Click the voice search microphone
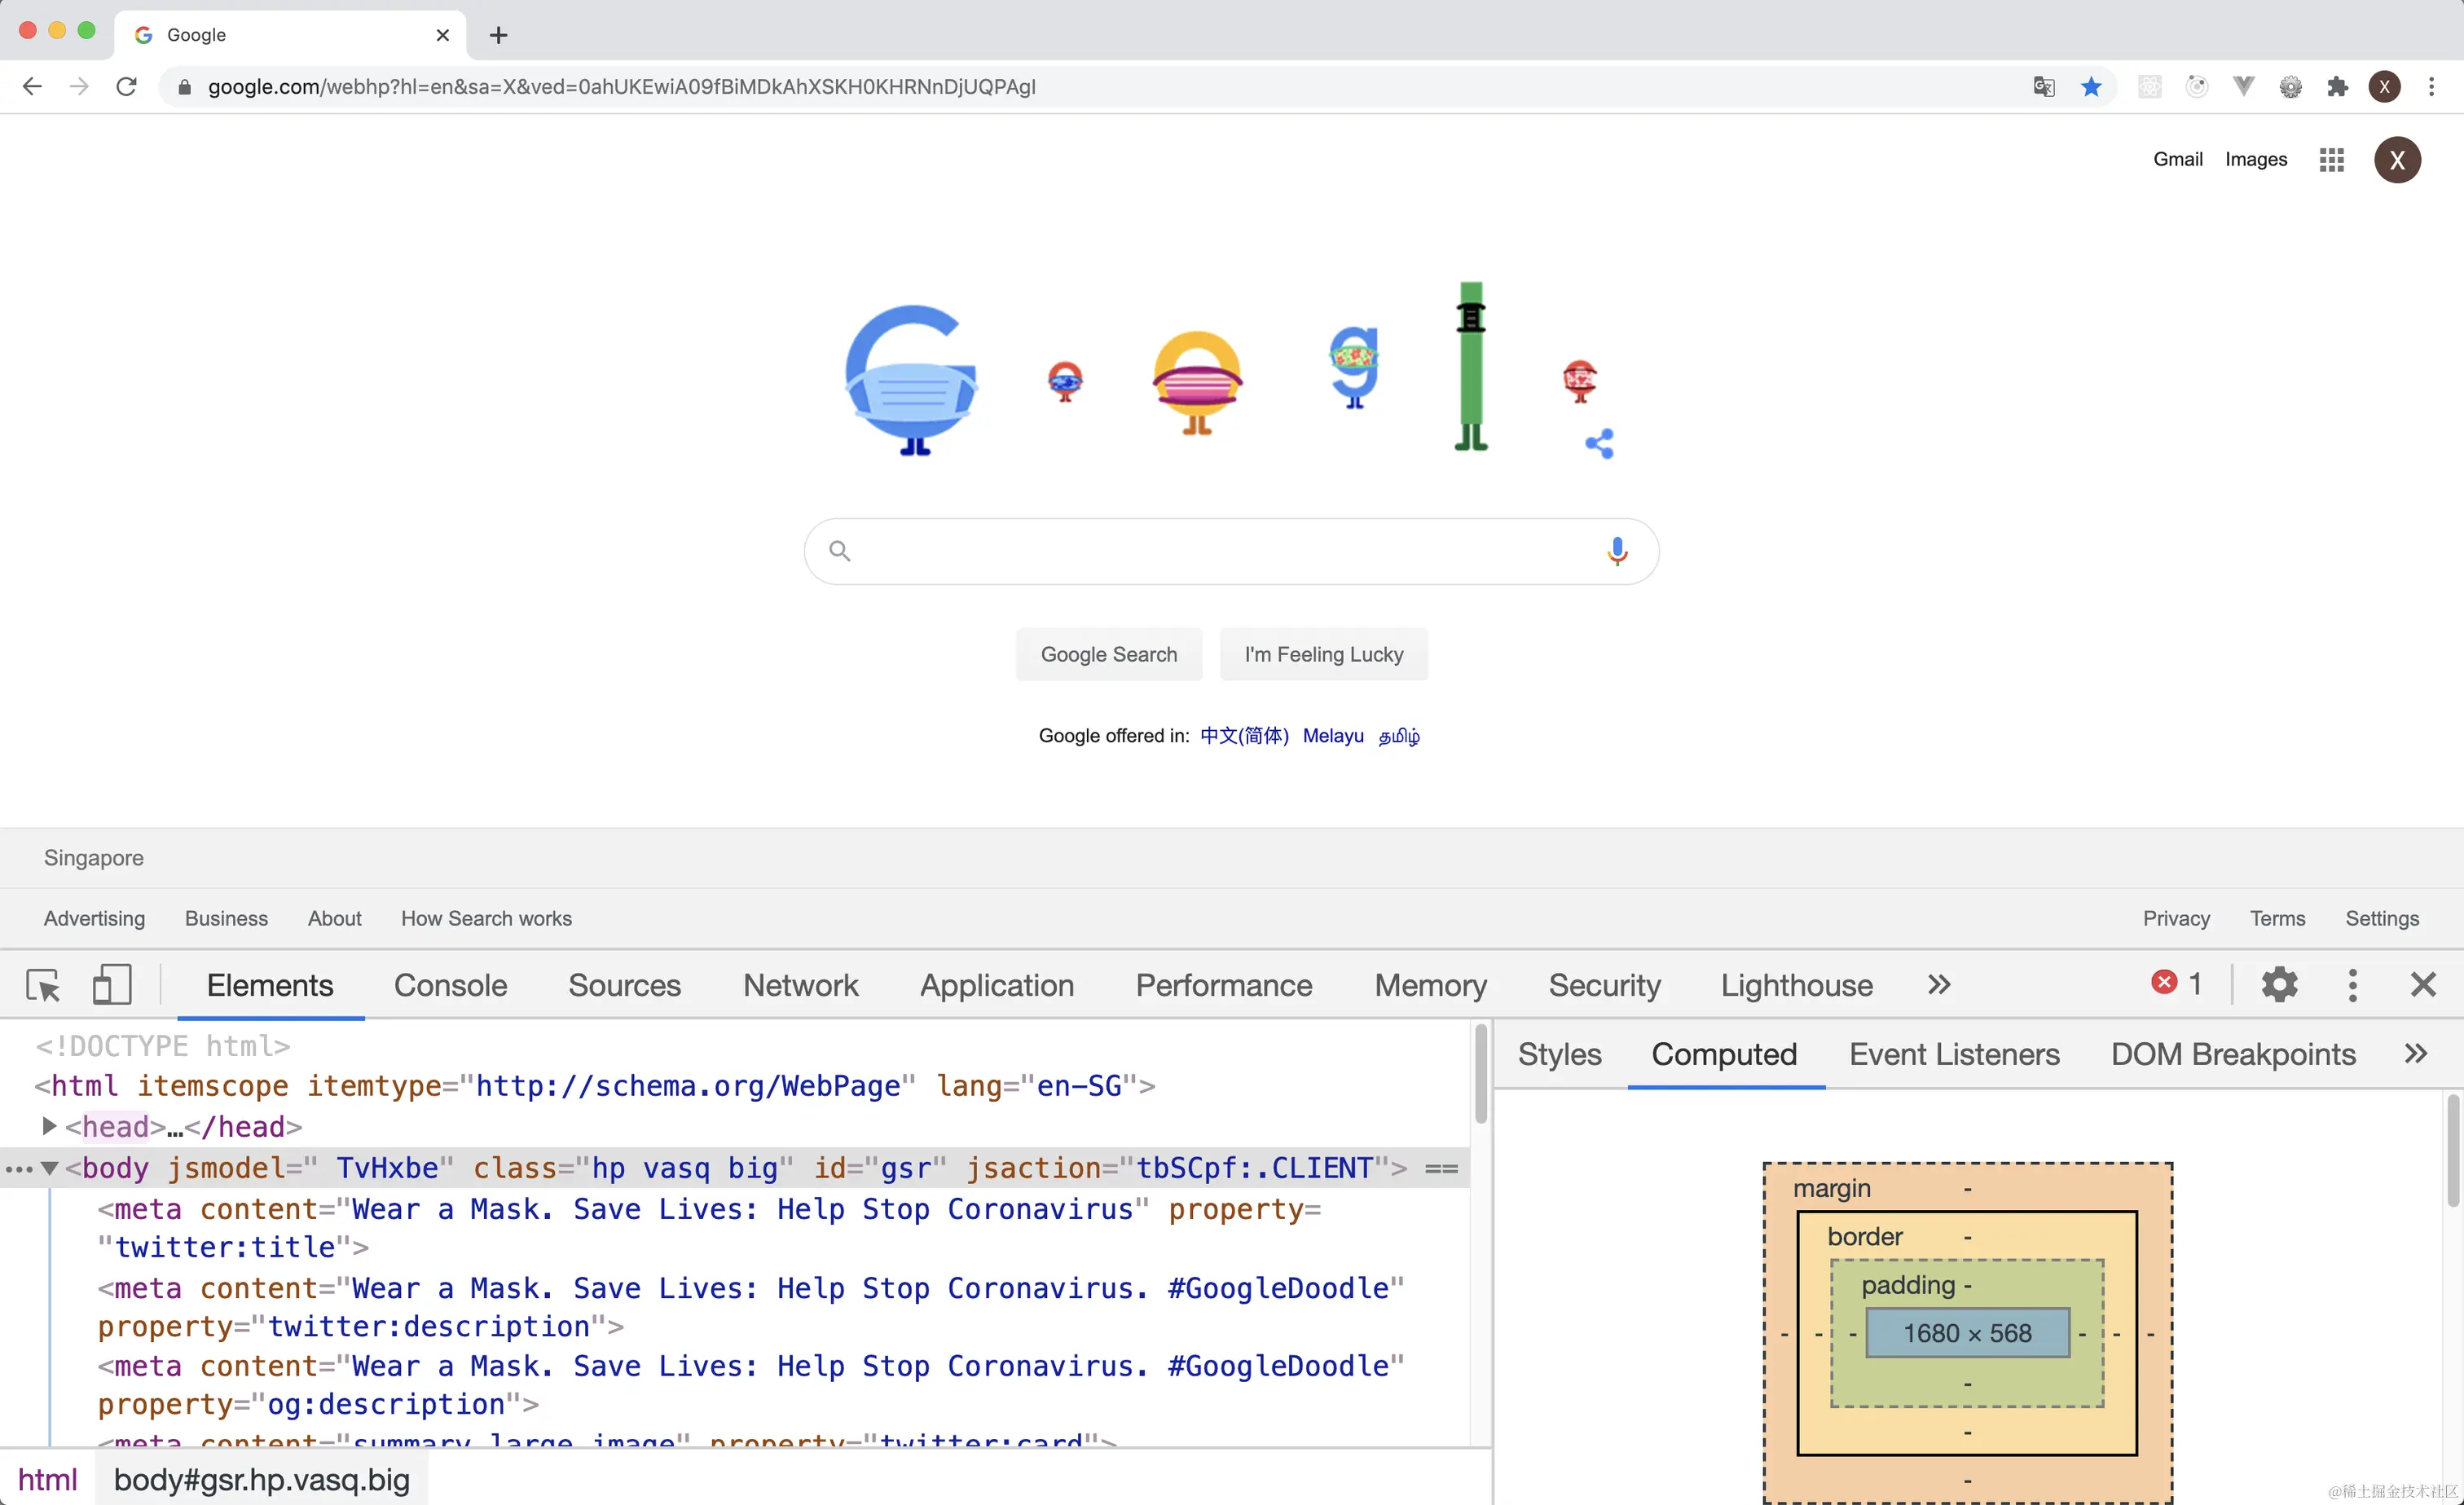The width and height of the screenshot is (2464, 1505). 1616,551
